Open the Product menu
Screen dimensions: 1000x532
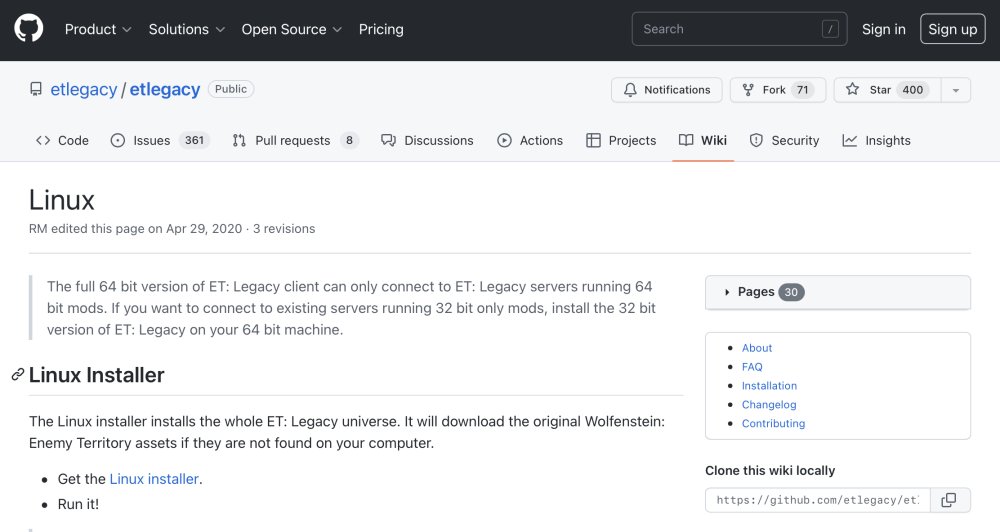tap(98, 29)
